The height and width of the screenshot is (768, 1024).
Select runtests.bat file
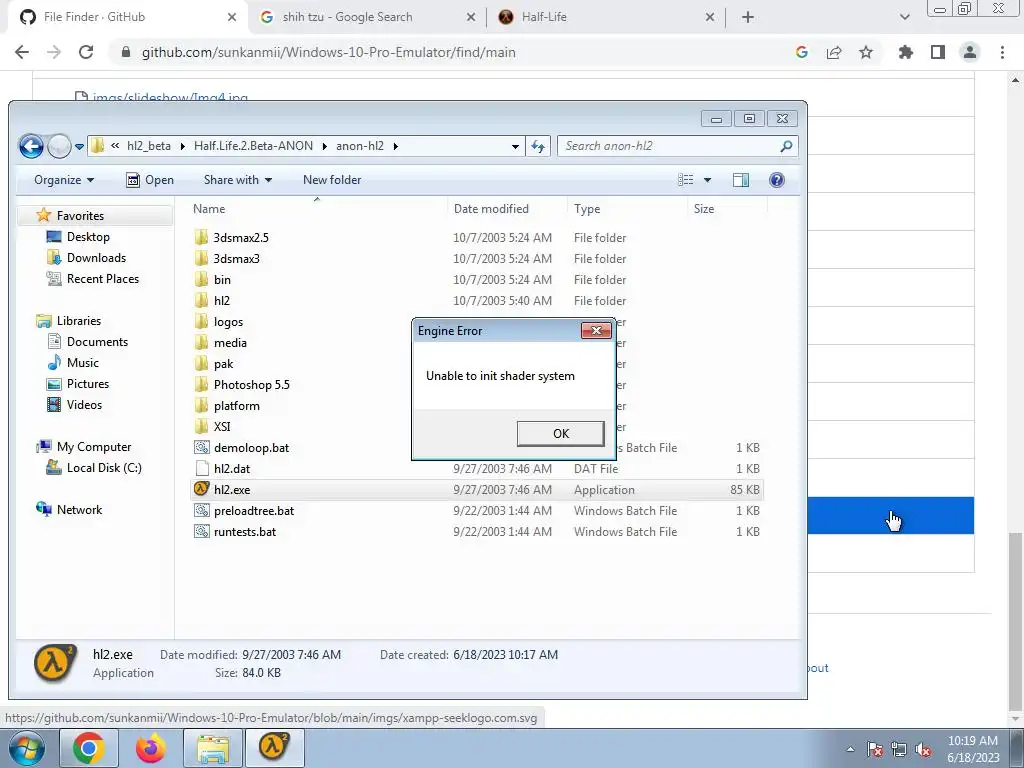tap(245, 532)
